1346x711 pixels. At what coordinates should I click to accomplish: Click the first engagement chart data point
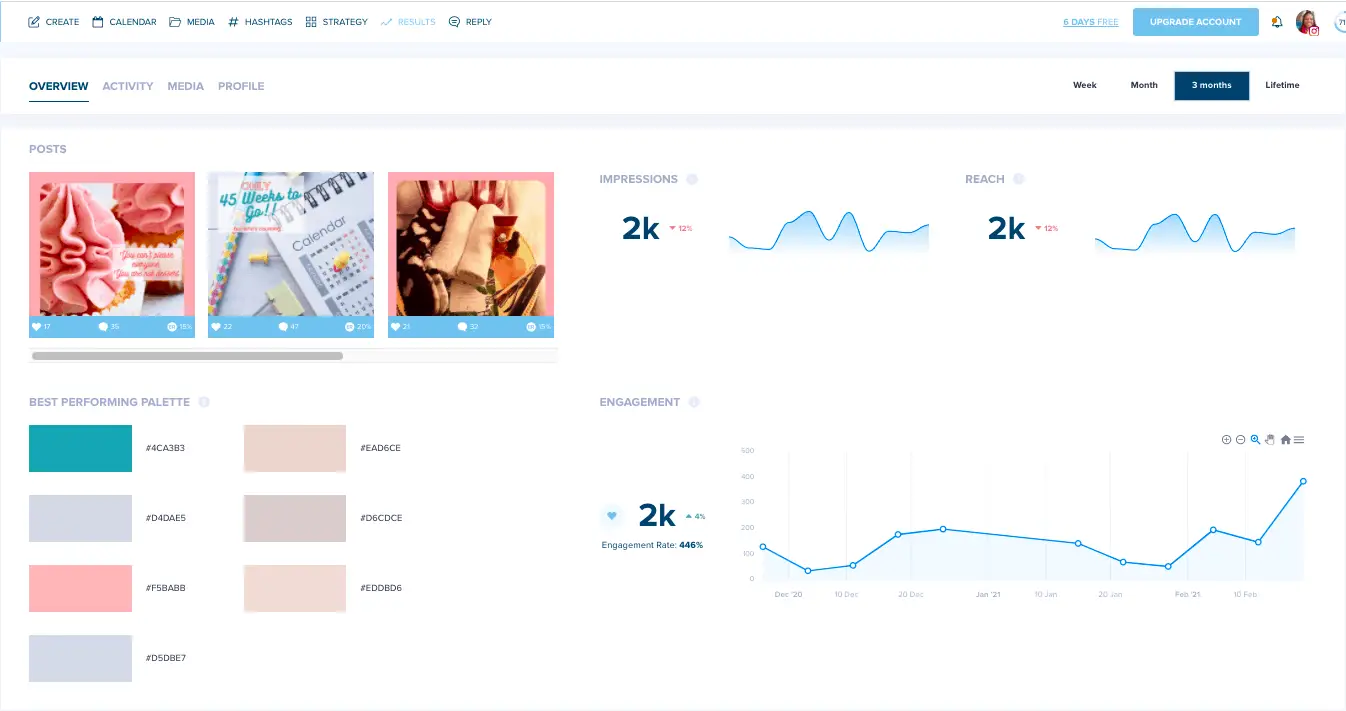coord(763,547)
